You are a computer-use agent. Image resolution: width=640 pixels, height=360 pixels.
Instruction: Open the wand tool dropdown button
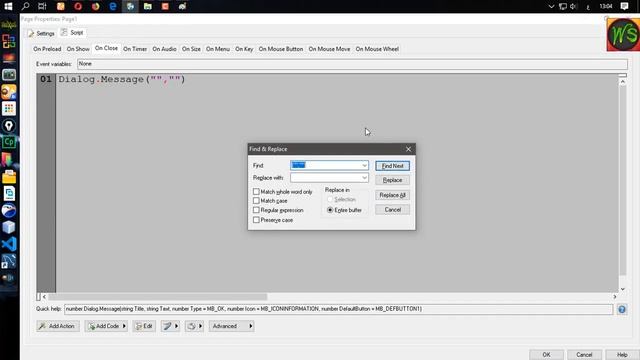coord(170,326)
